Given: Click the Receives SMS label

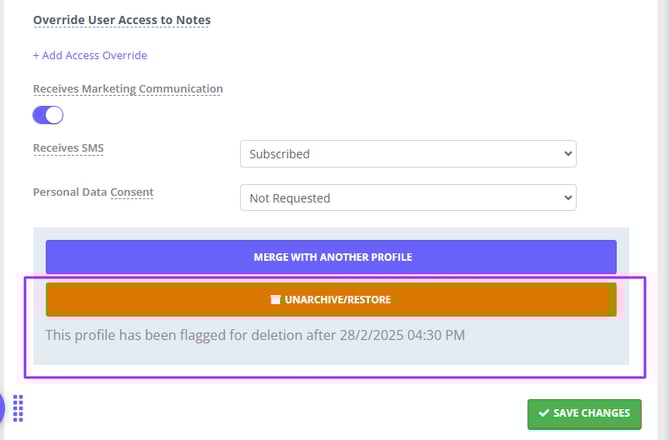Looking at the screenshot, I should point(68,148).
